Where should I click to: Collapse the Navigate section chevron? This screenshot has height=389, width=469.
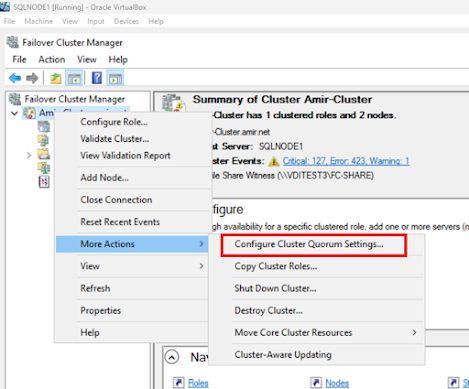[172, 357]
